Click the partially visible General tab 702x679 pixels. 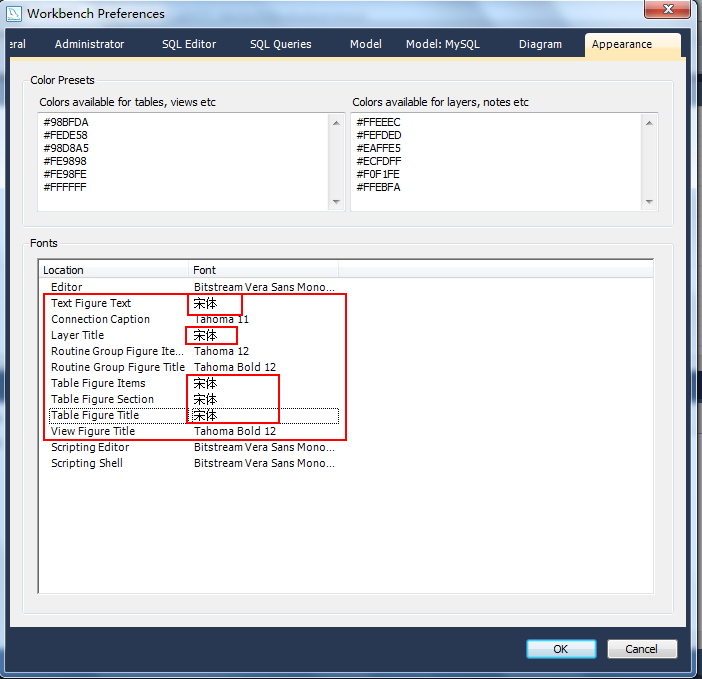tap(17, 44)
